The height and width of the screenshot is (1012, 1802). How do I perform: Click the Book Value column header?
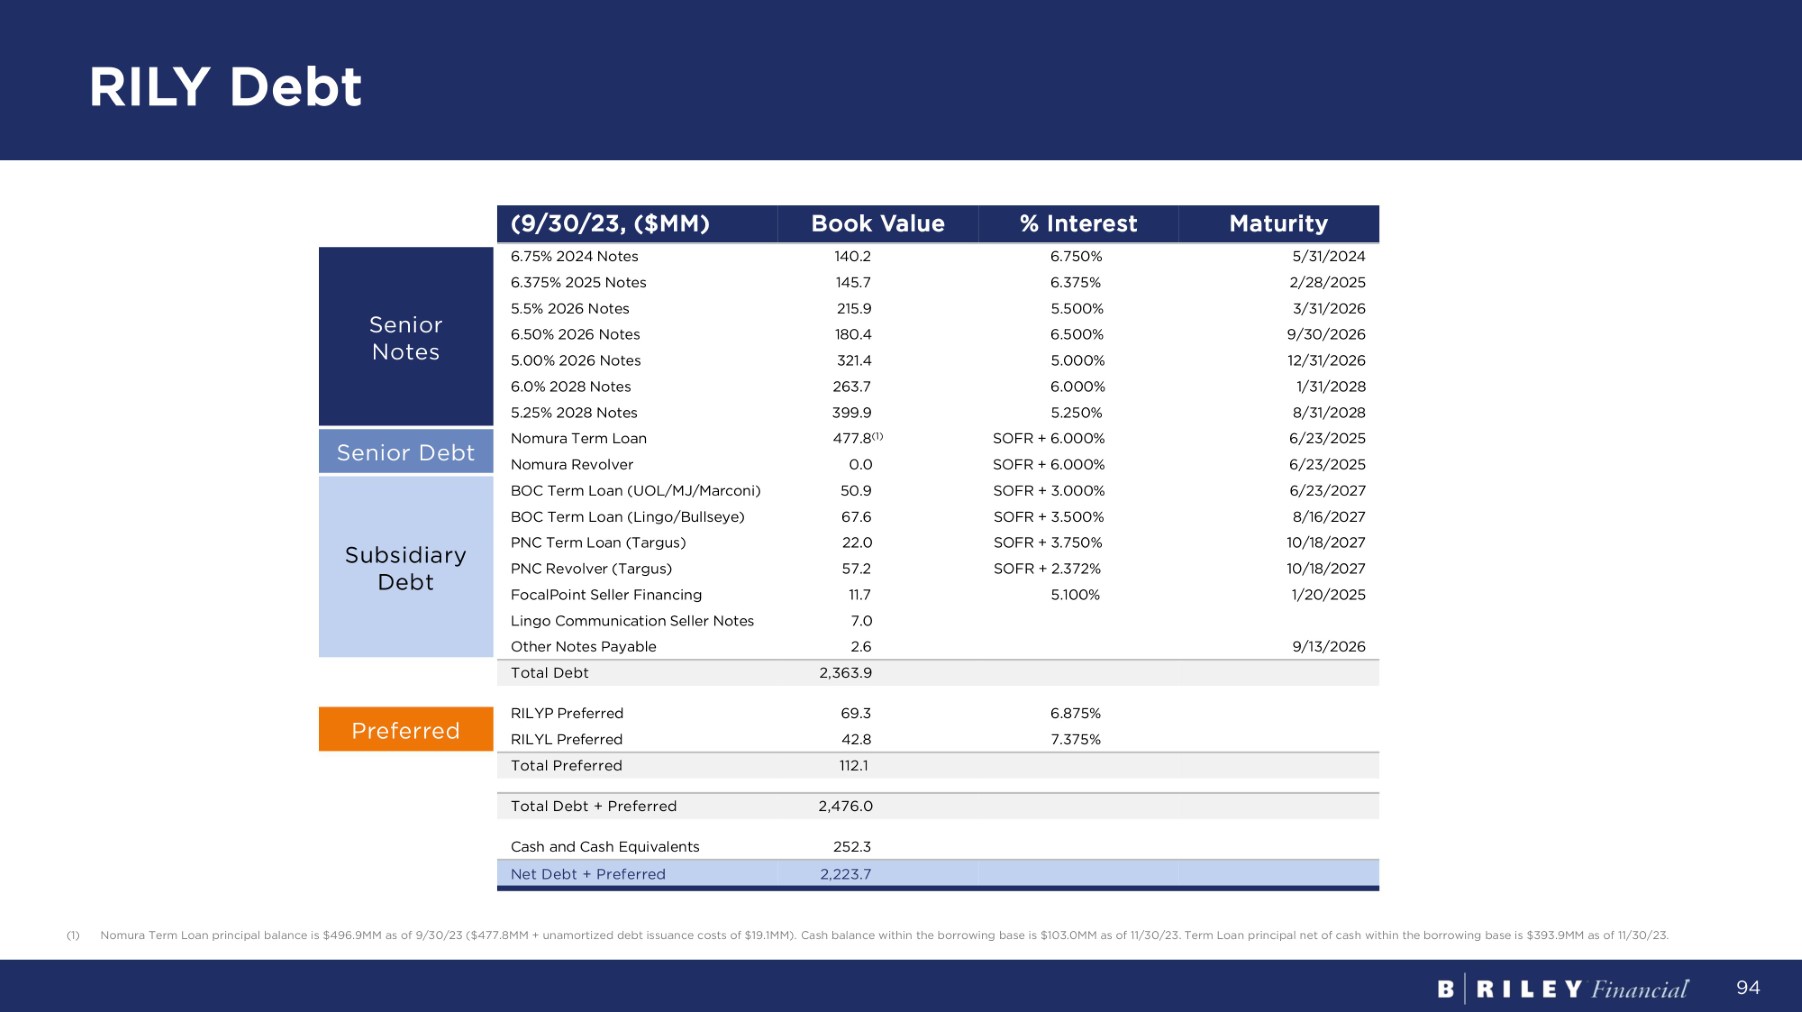[877, 224]
